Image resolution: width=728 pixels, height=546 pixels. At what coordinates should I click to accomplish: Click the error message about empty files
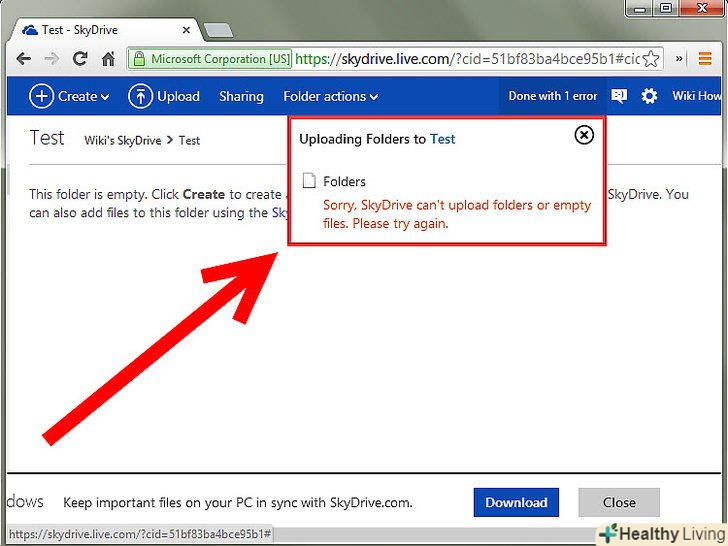pos(457,214)
